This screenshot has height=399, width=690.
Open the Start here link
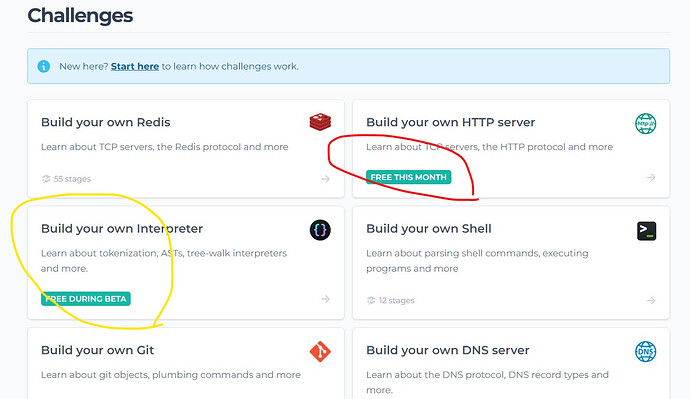[135, 66]
